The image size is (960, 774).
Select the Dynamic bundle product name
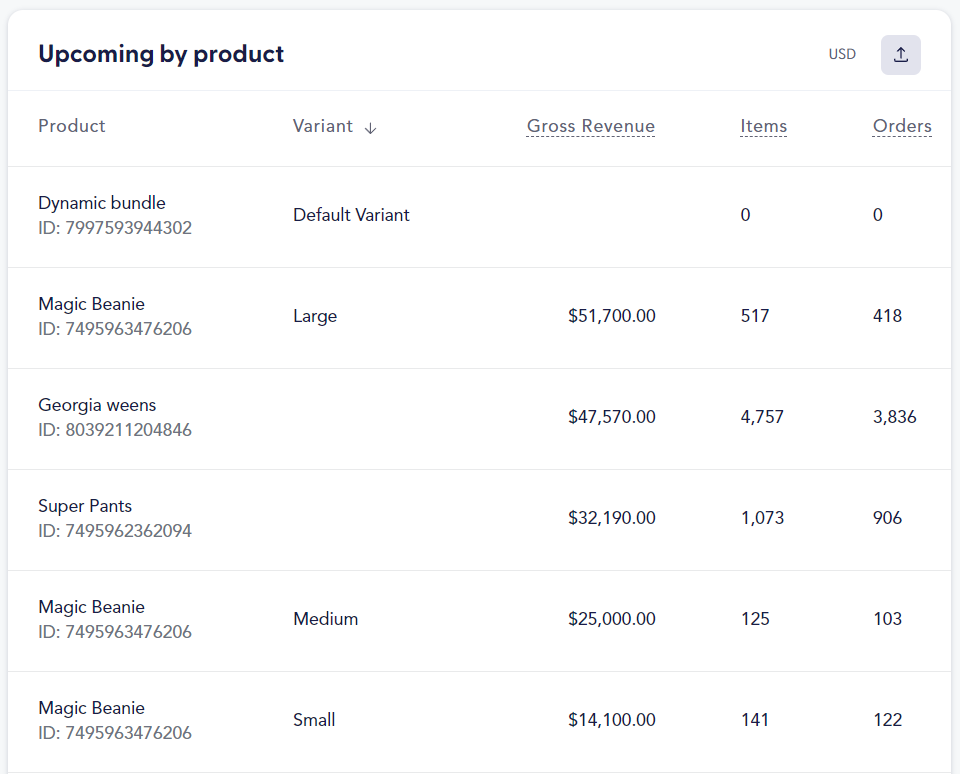(x=101, y=203)
